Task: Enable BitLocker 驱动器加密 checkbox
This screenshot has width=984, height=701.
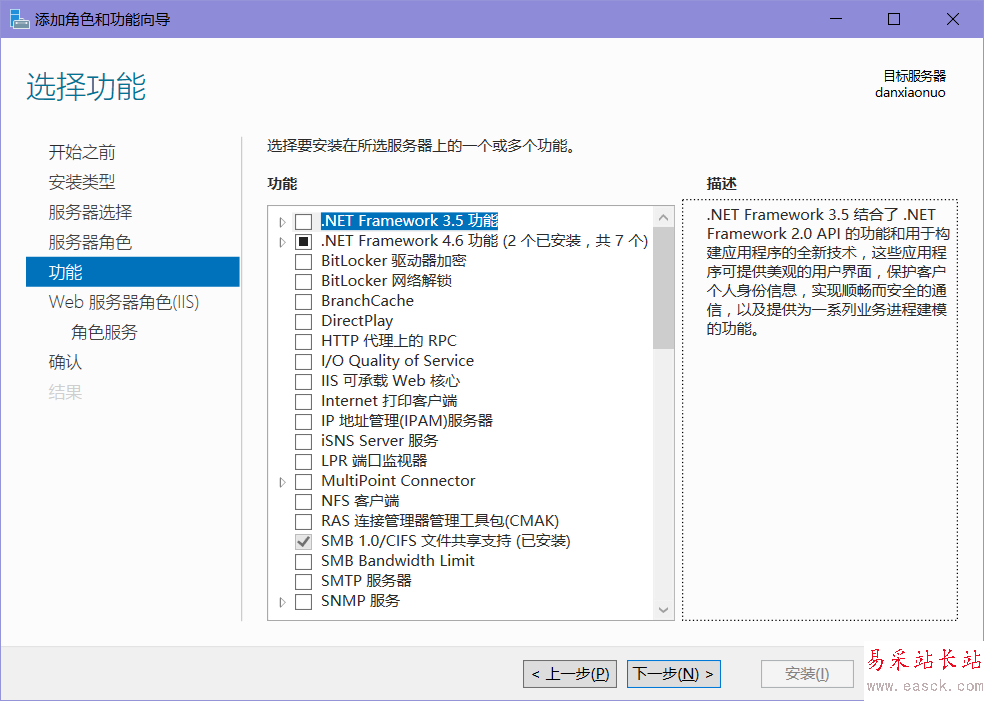Action: tap(304, 262)
